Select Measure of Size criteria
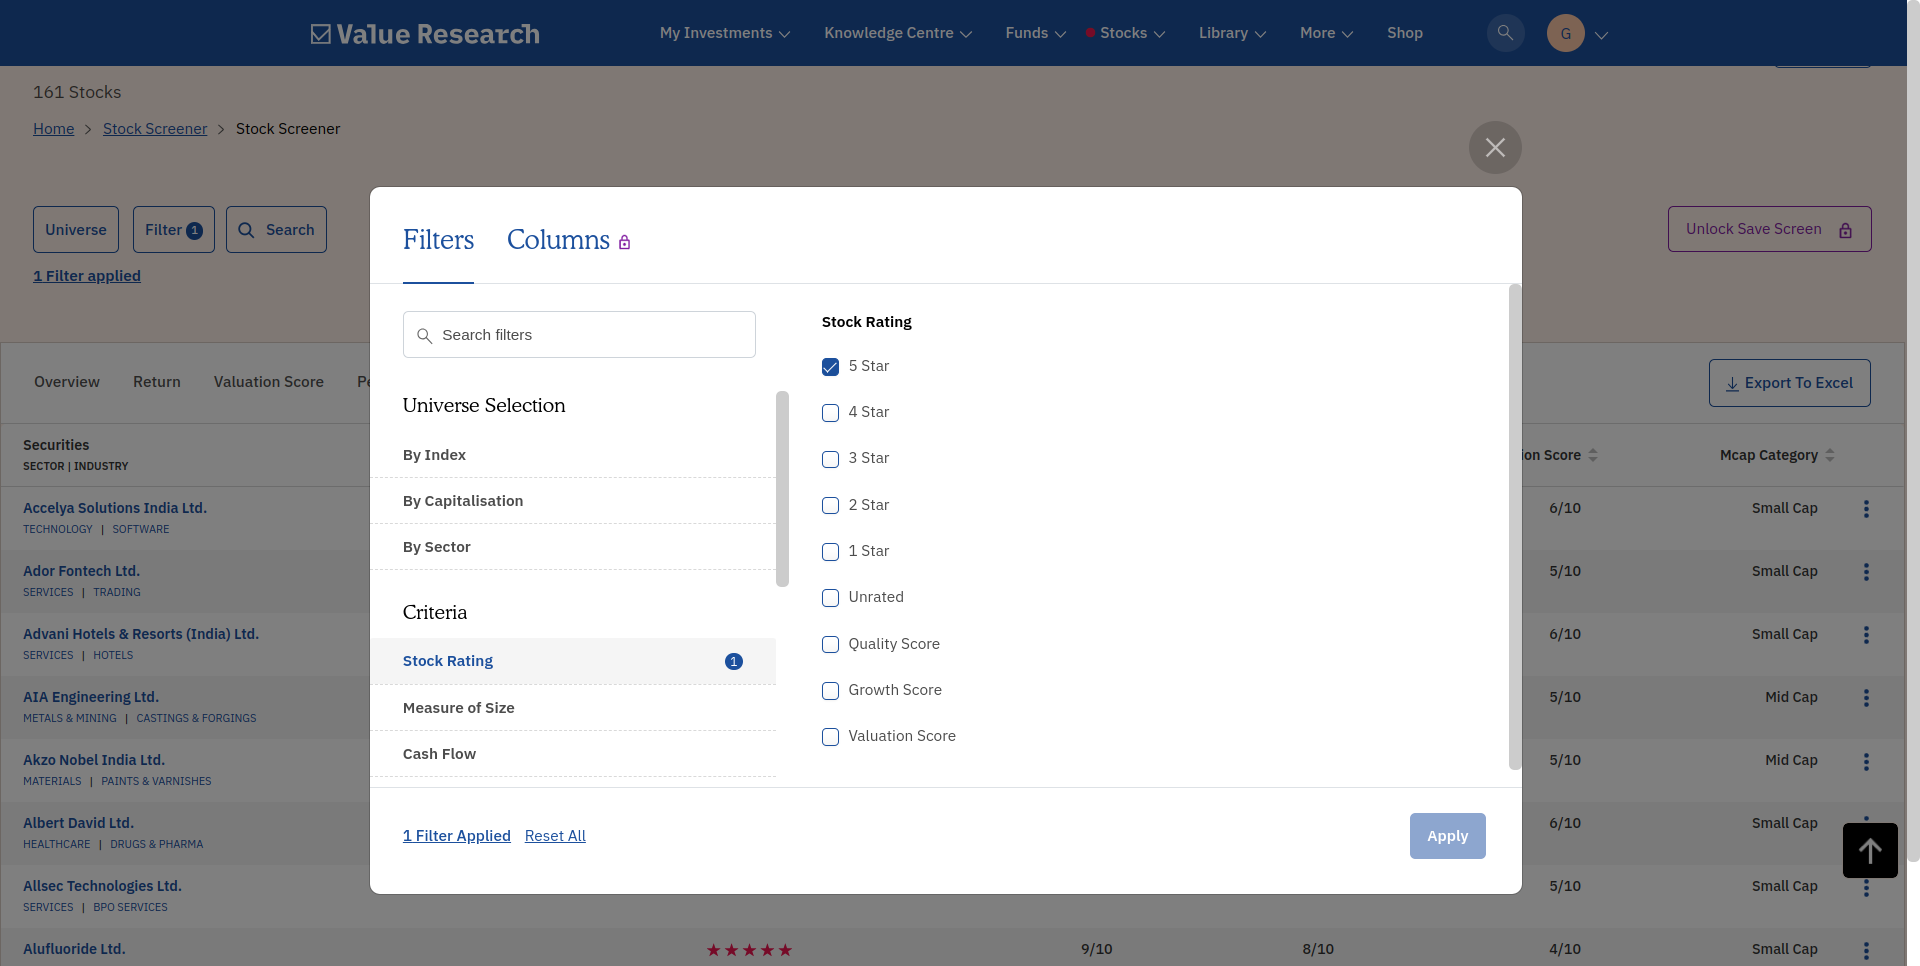Viewport: 1920px width, 966px height. point(459,708)
